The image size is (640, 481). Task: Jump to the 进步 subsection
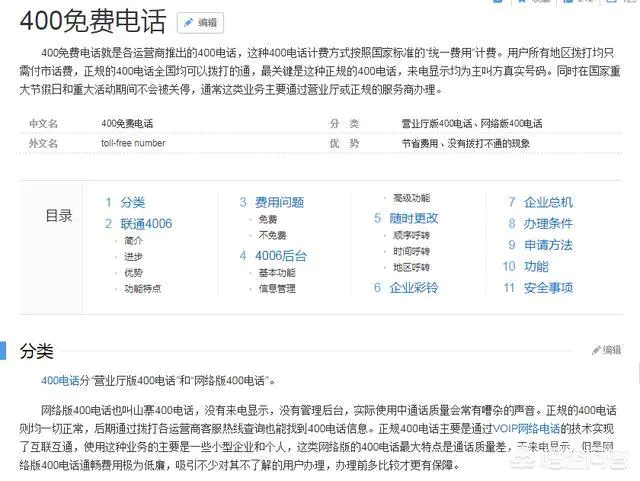[133, 256]
